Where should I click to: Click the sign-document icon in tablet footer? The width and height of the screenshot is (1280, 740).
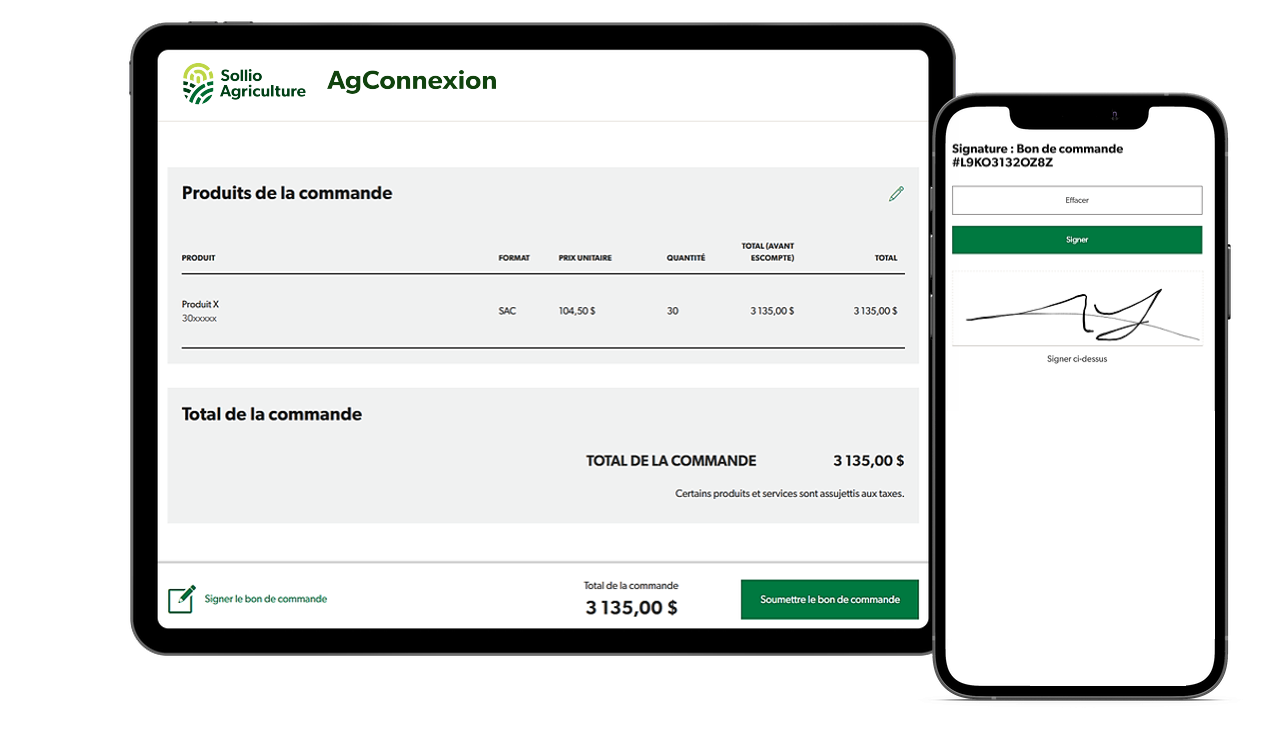(x=181, y=599)
